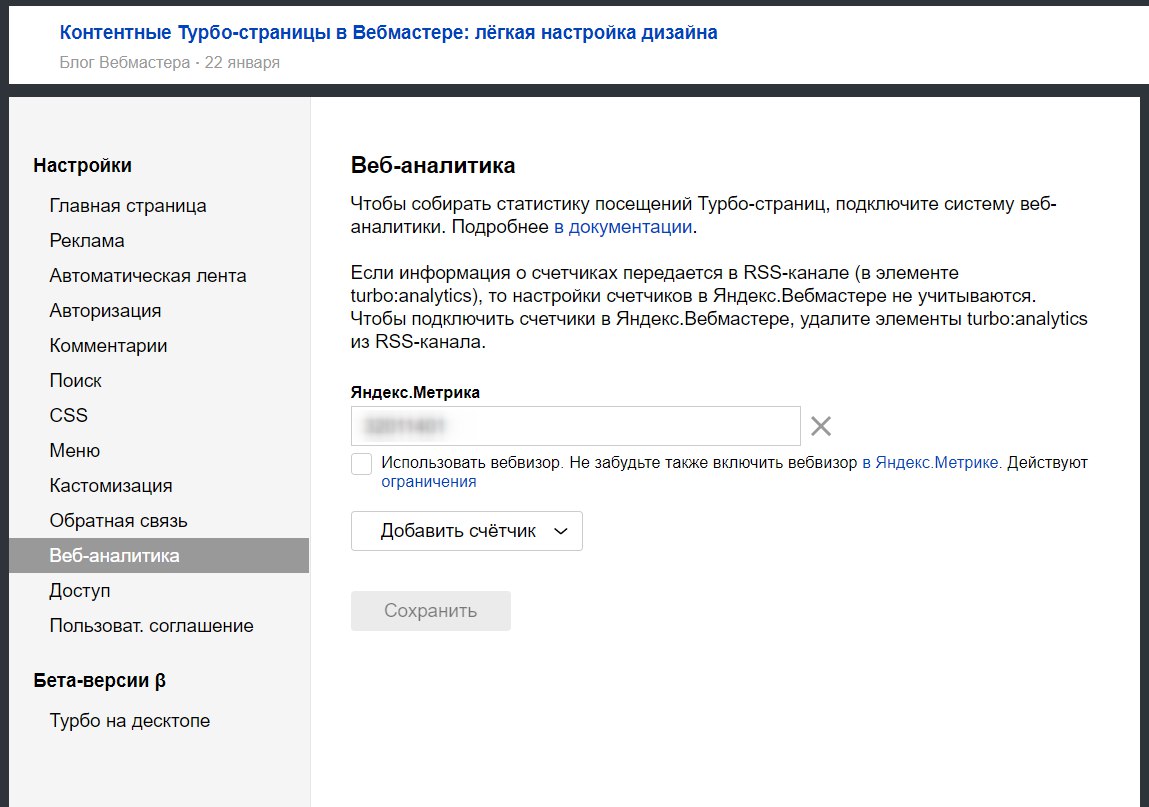Go to 'Меню' settings
This screenshot has height=807, width=1149.
(74, 451)
